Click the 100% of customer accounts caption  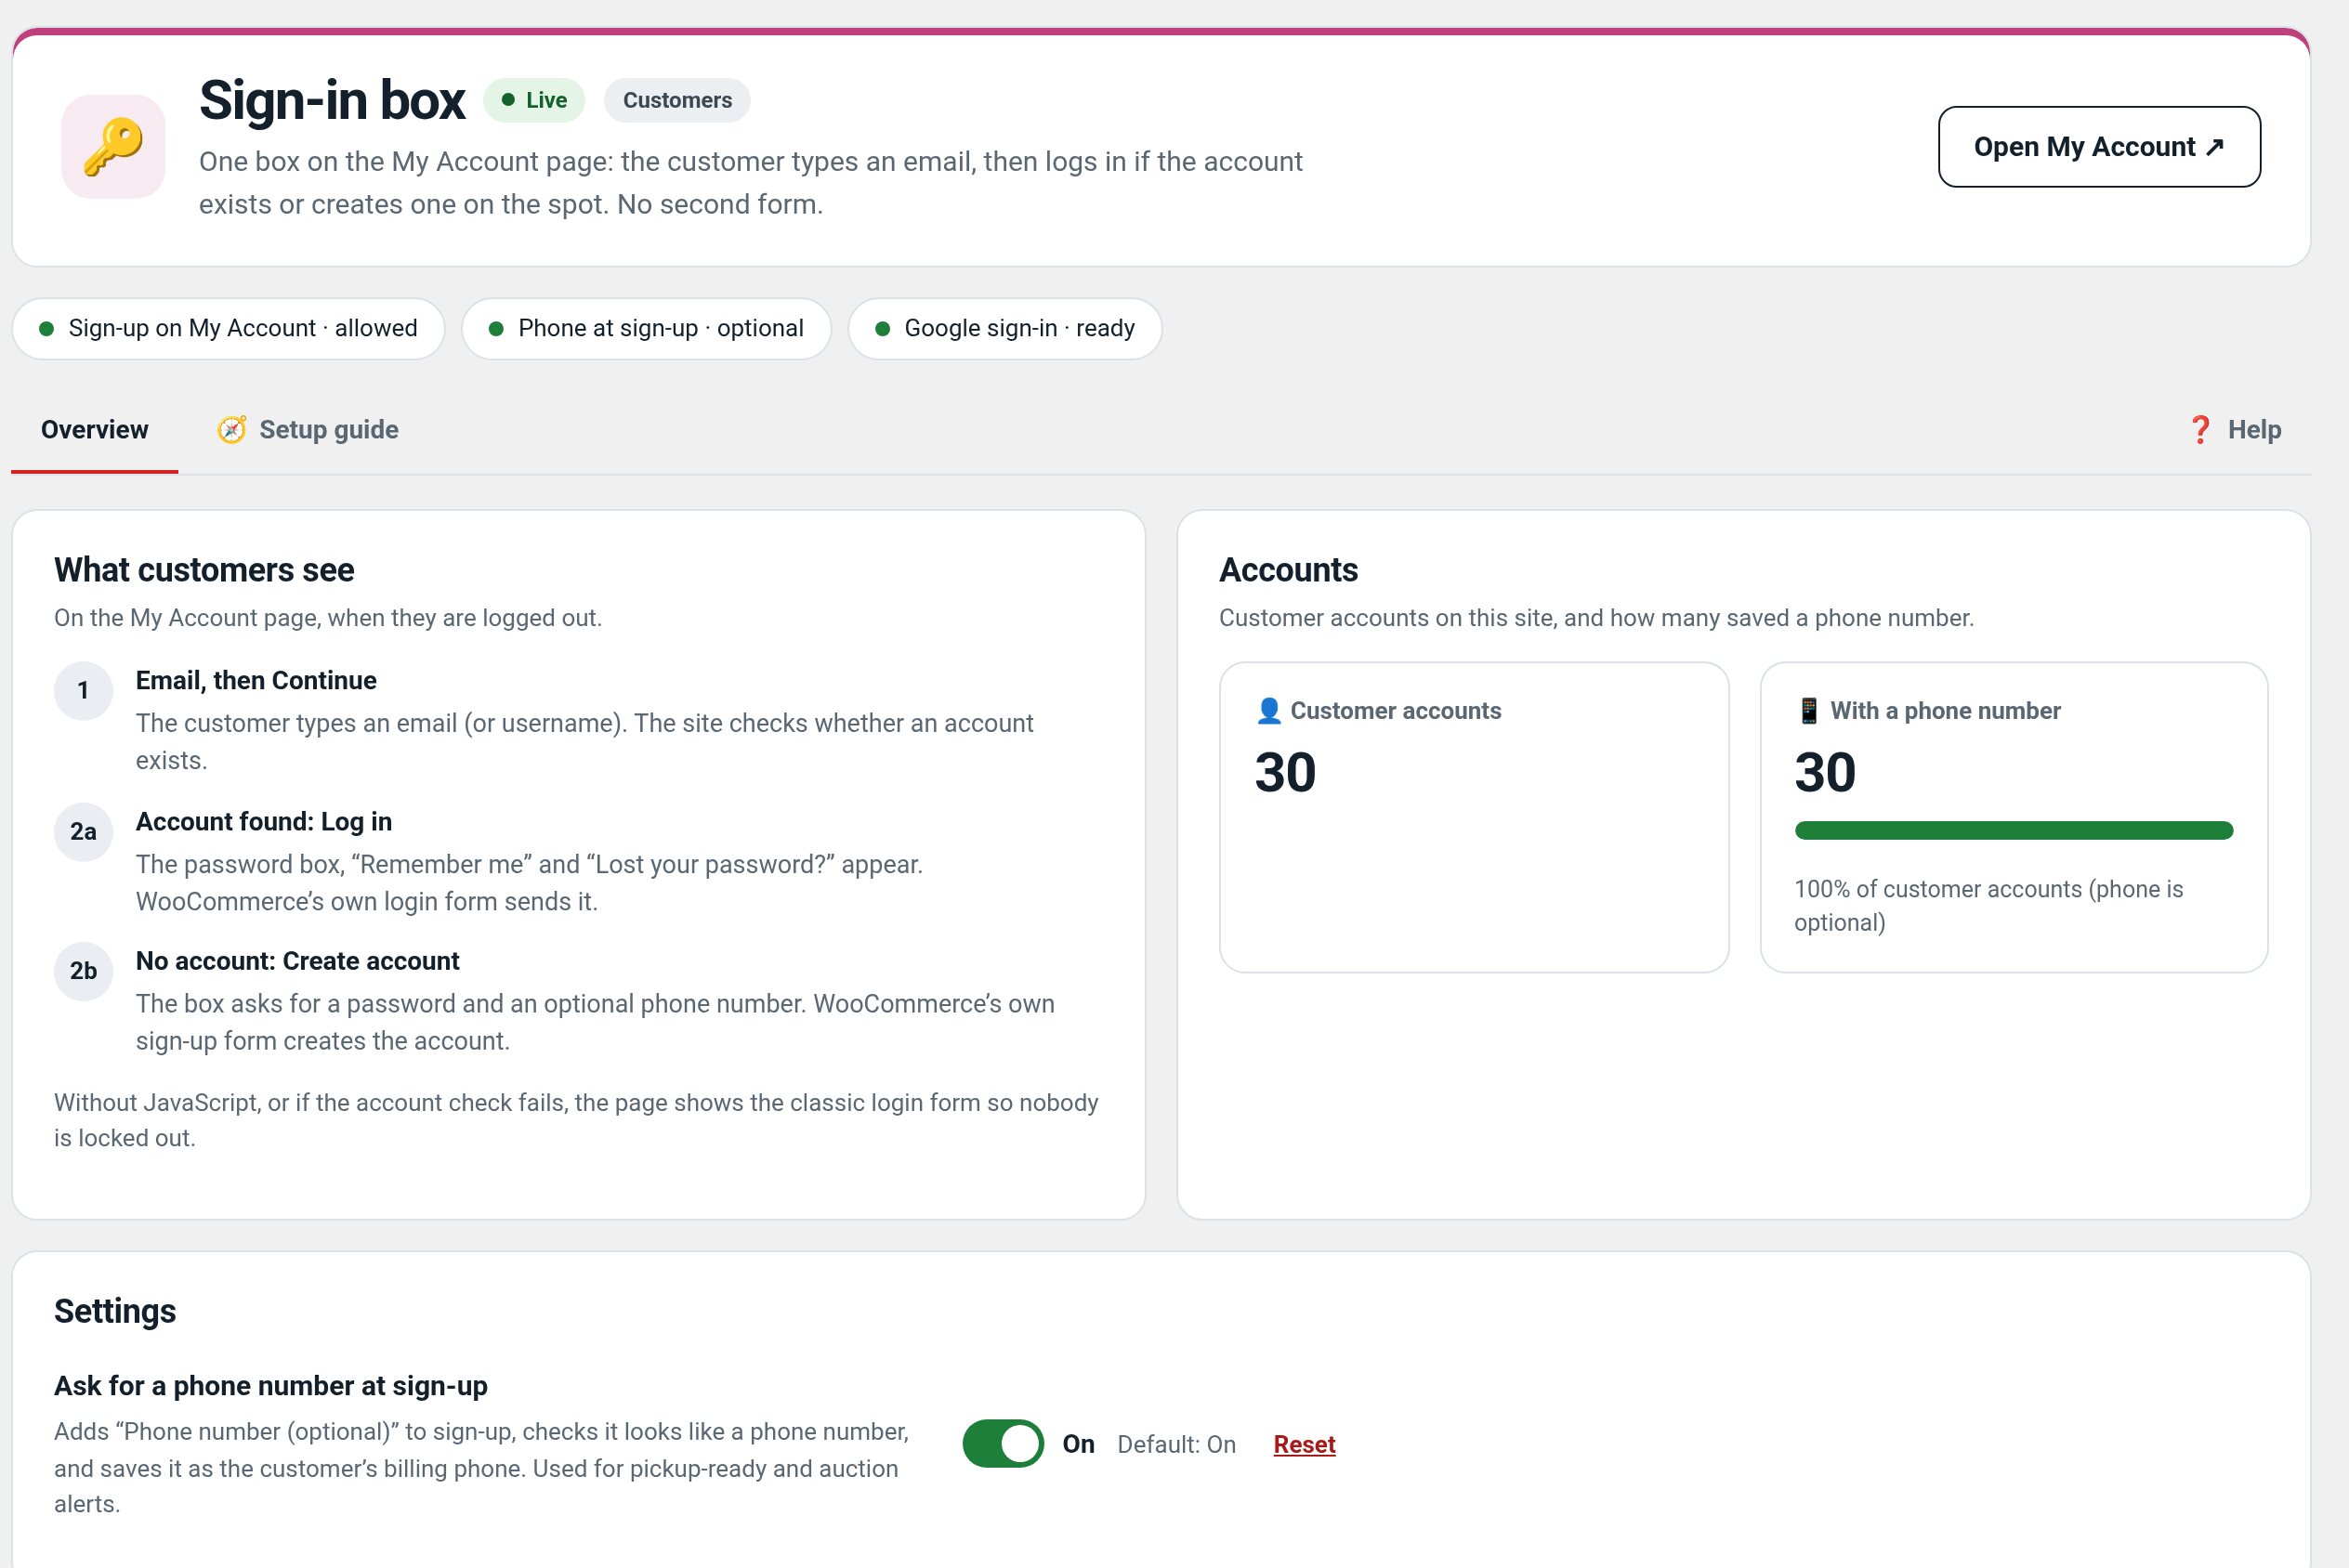pos(1989,906)
